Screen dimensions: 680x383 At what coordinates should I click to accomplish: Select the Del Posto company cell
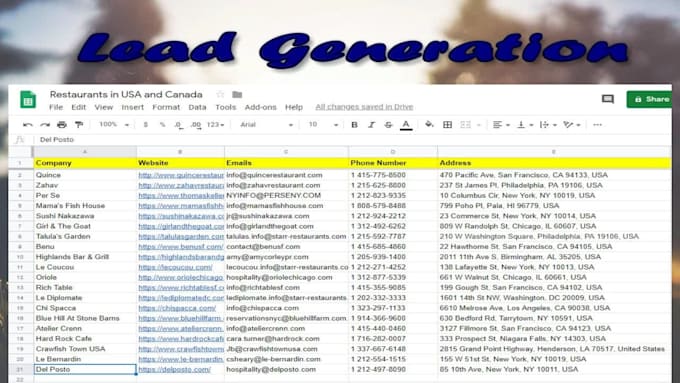click(85, 370)
